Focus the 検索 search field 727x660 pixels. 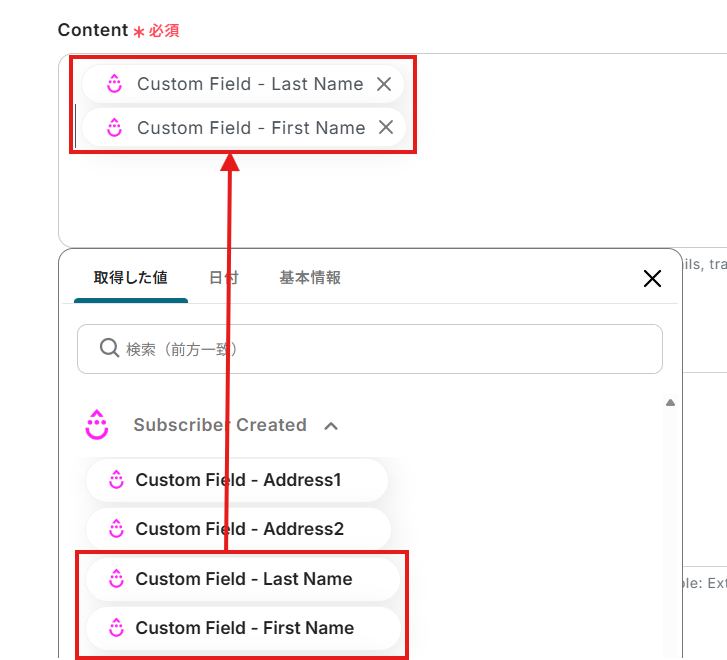[x=380, y=349]
